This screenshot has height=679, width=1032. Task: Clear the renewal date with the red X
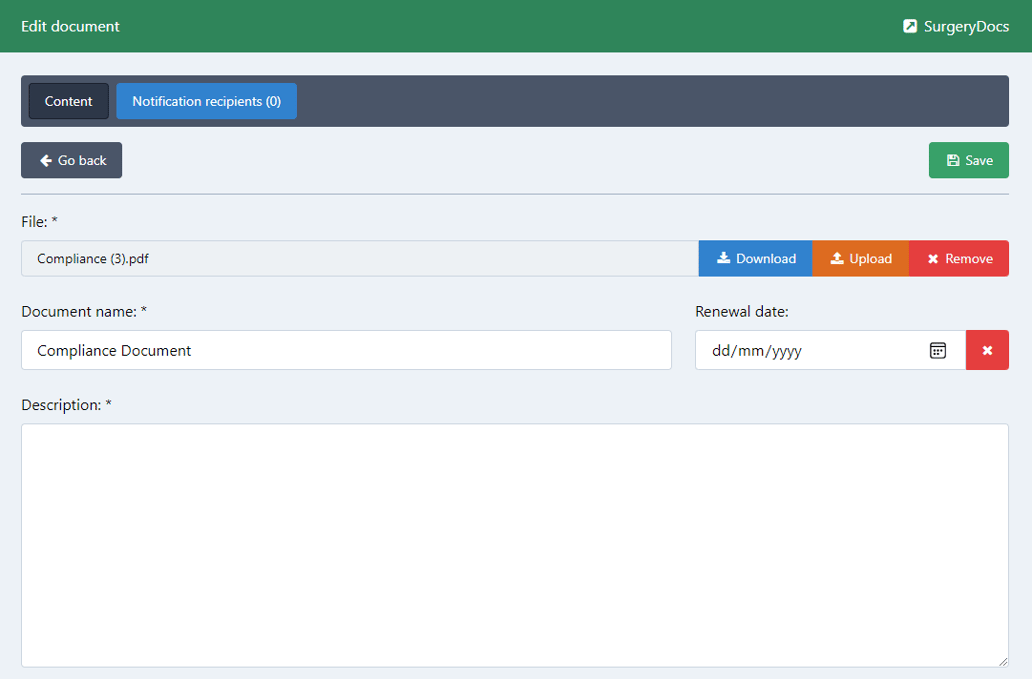point(987,350)
